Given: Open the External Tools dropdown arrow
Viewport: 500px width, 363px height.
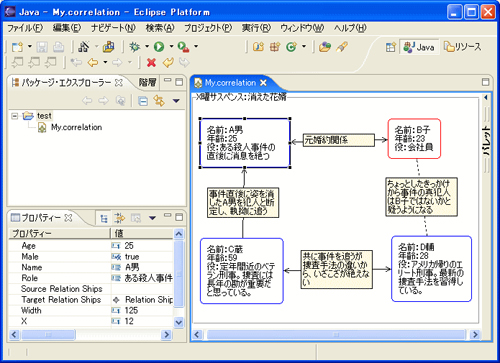Looking at the screenshot, I should click(196, 46).
